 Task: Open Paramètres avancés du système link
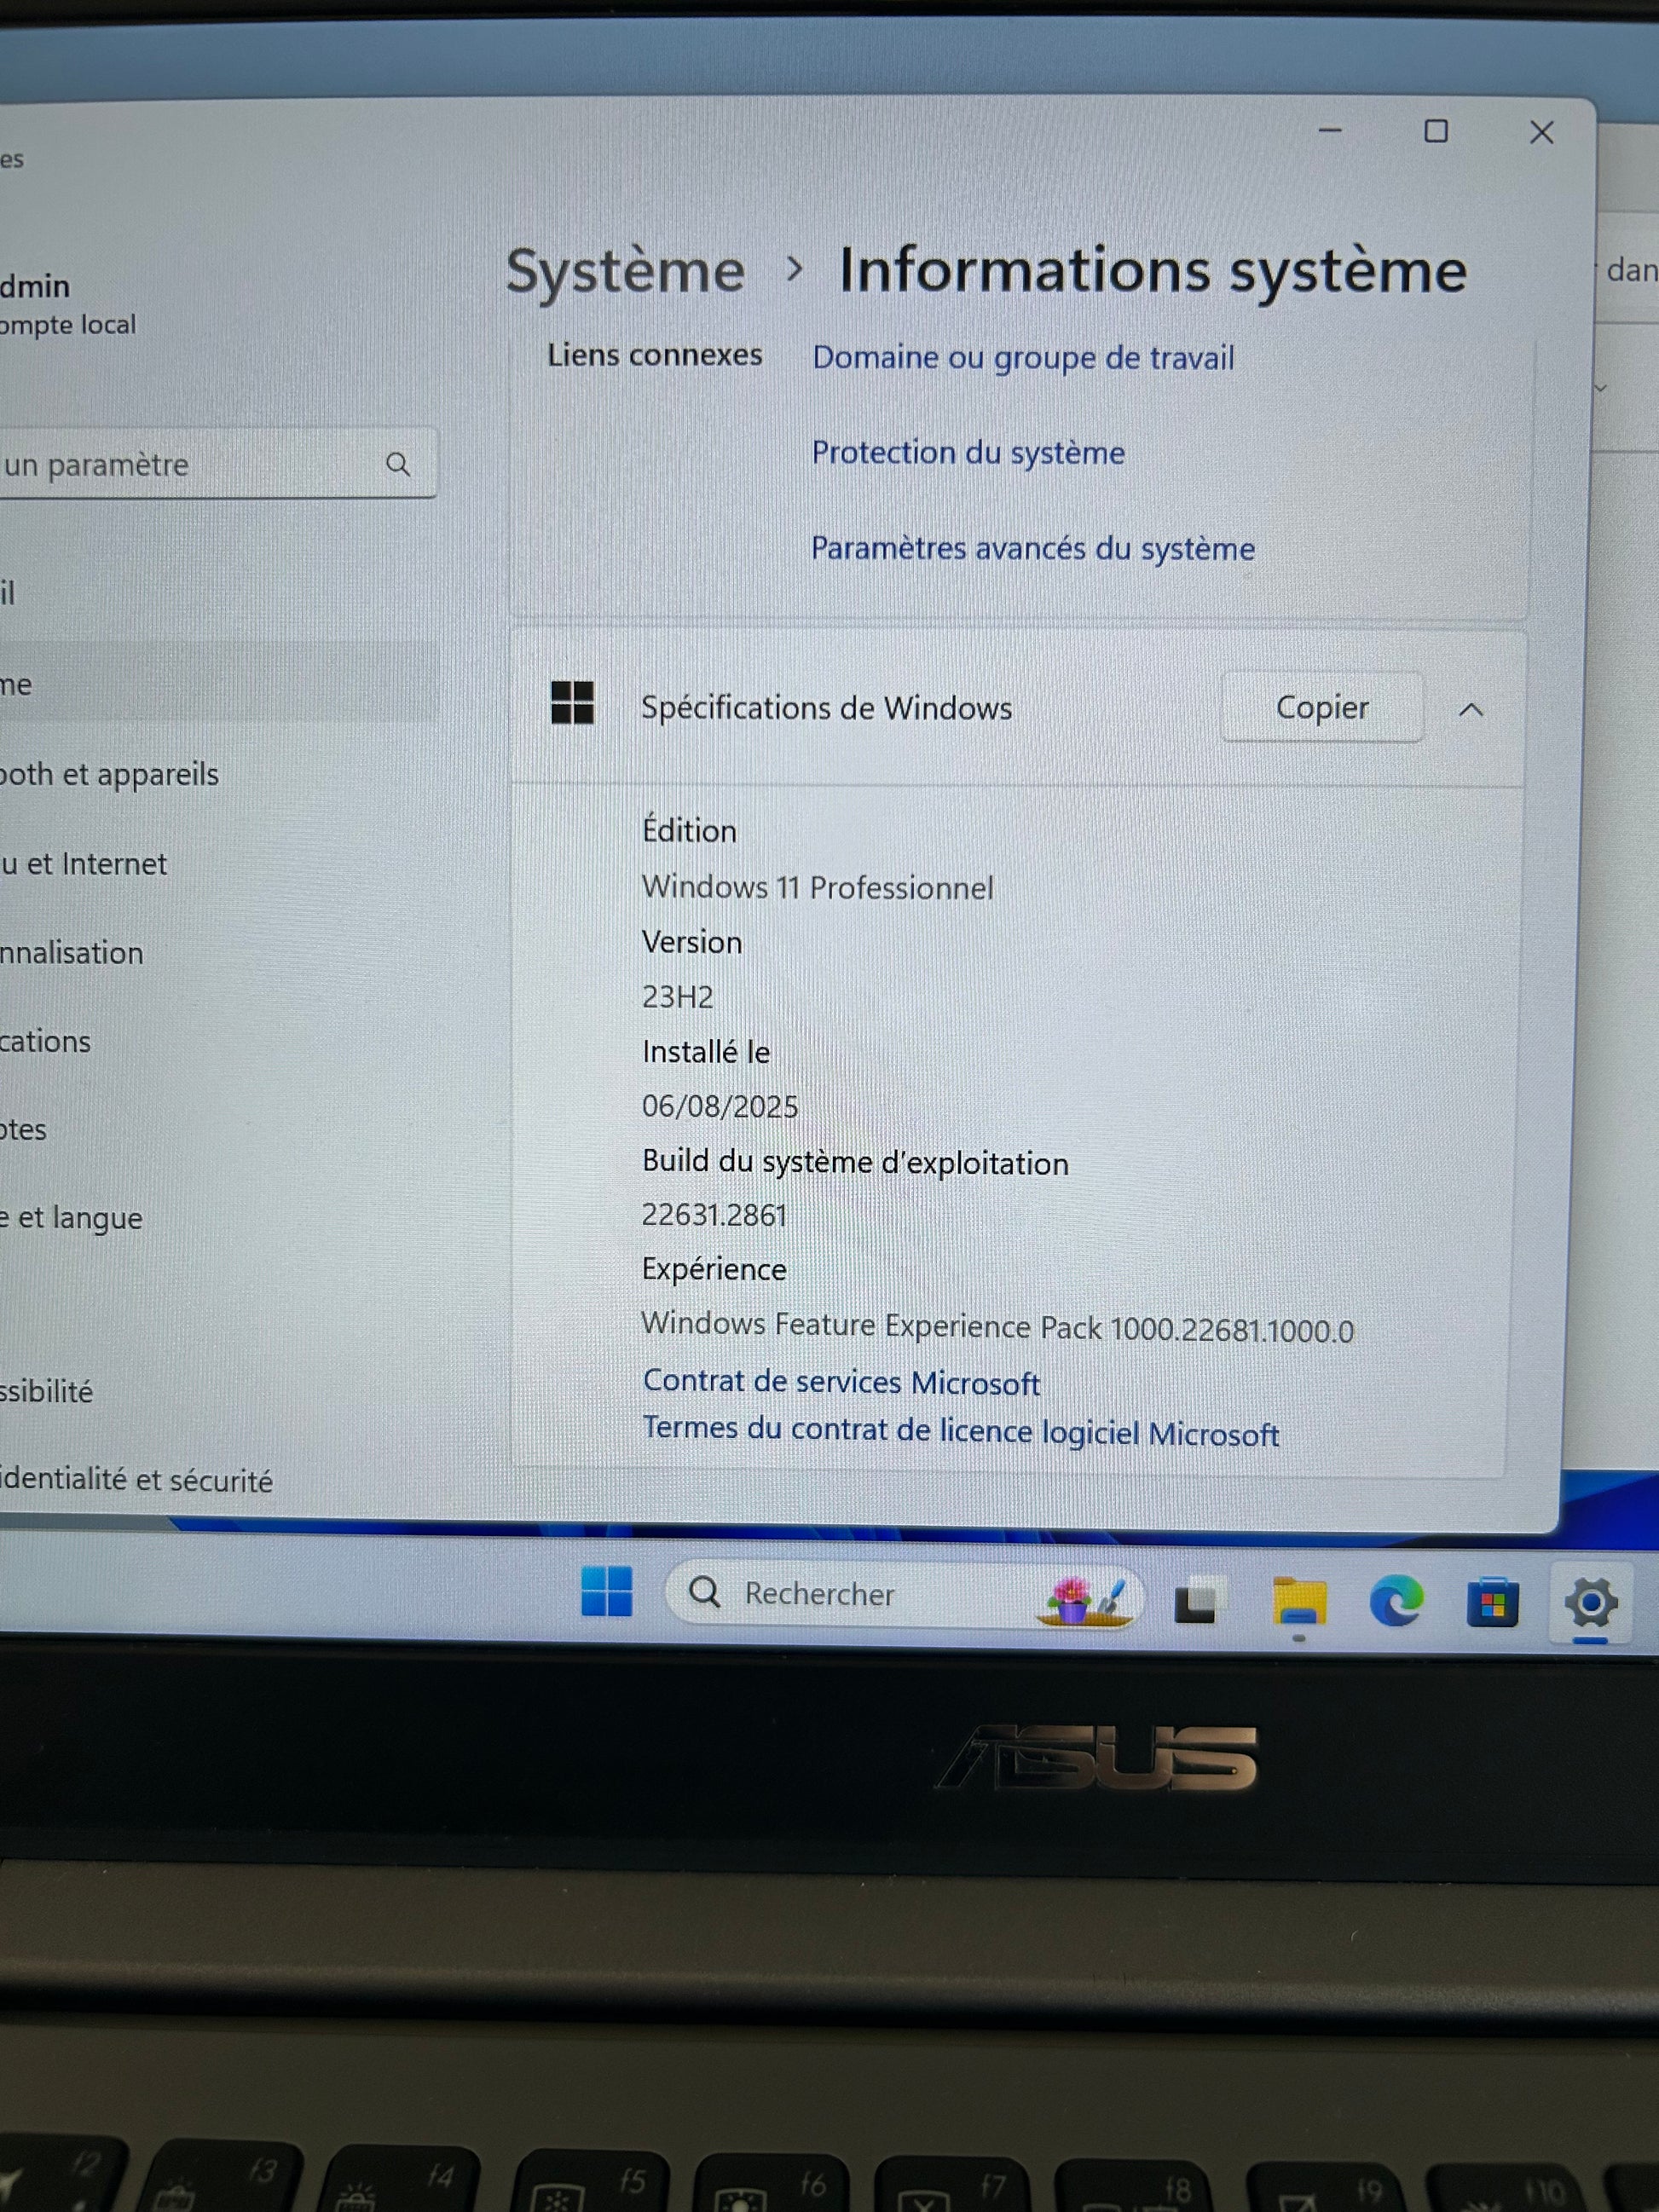click(x=1032, y=548)
